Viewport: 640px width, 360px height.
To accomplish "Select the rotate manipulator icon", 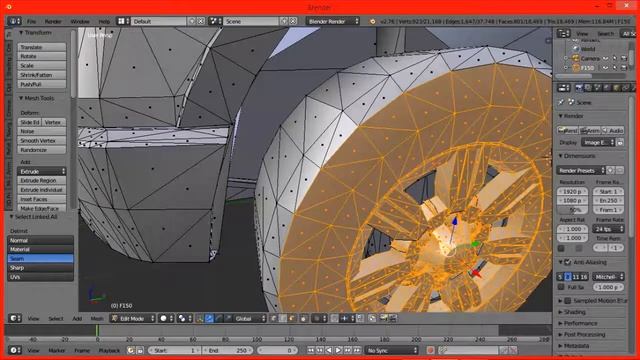I will pos(219,318).
